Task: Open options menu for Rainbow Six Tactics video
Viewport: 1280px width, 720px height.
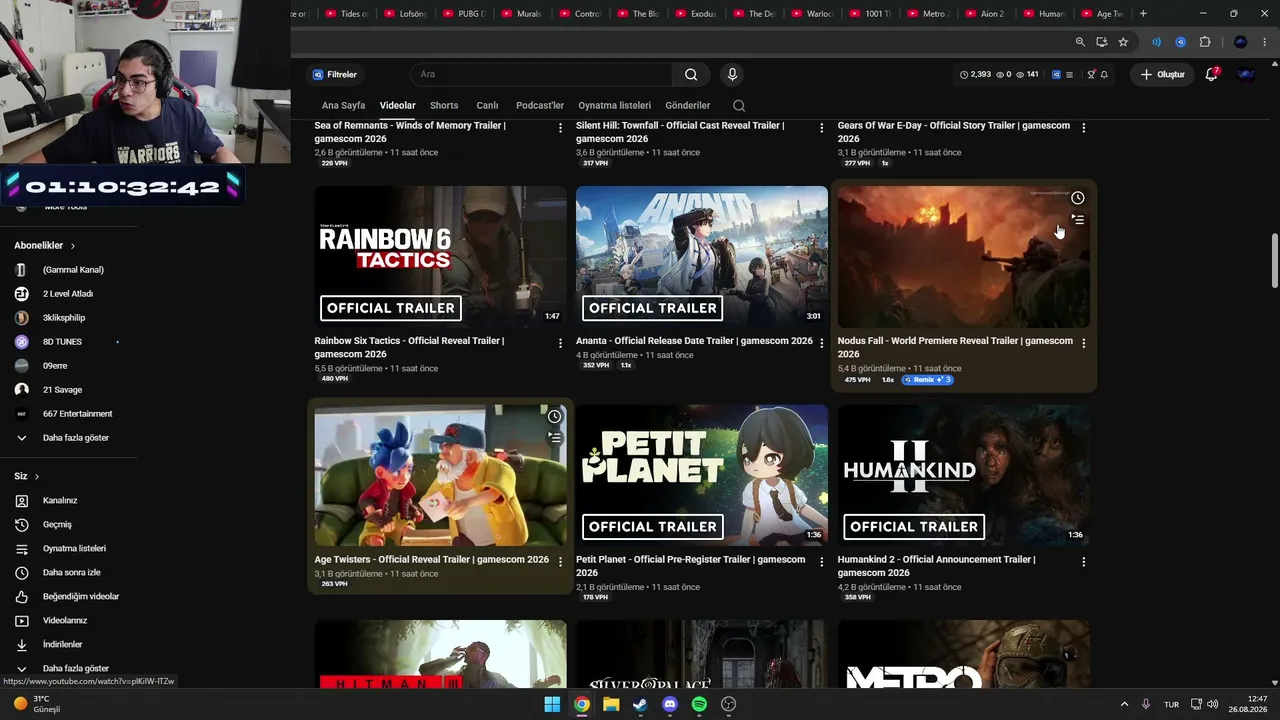Action: (x=560, y=343)
